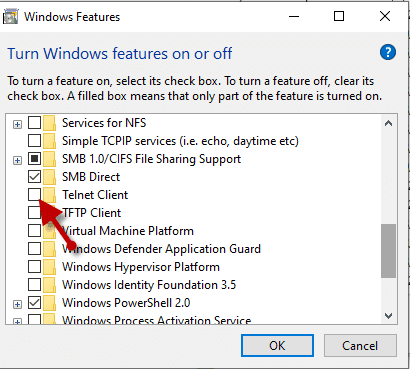Tick the Windows Defender Application Guard checkbox
Image resolution: width=410 pixels, height=369 pixels.
click(34, 249)
